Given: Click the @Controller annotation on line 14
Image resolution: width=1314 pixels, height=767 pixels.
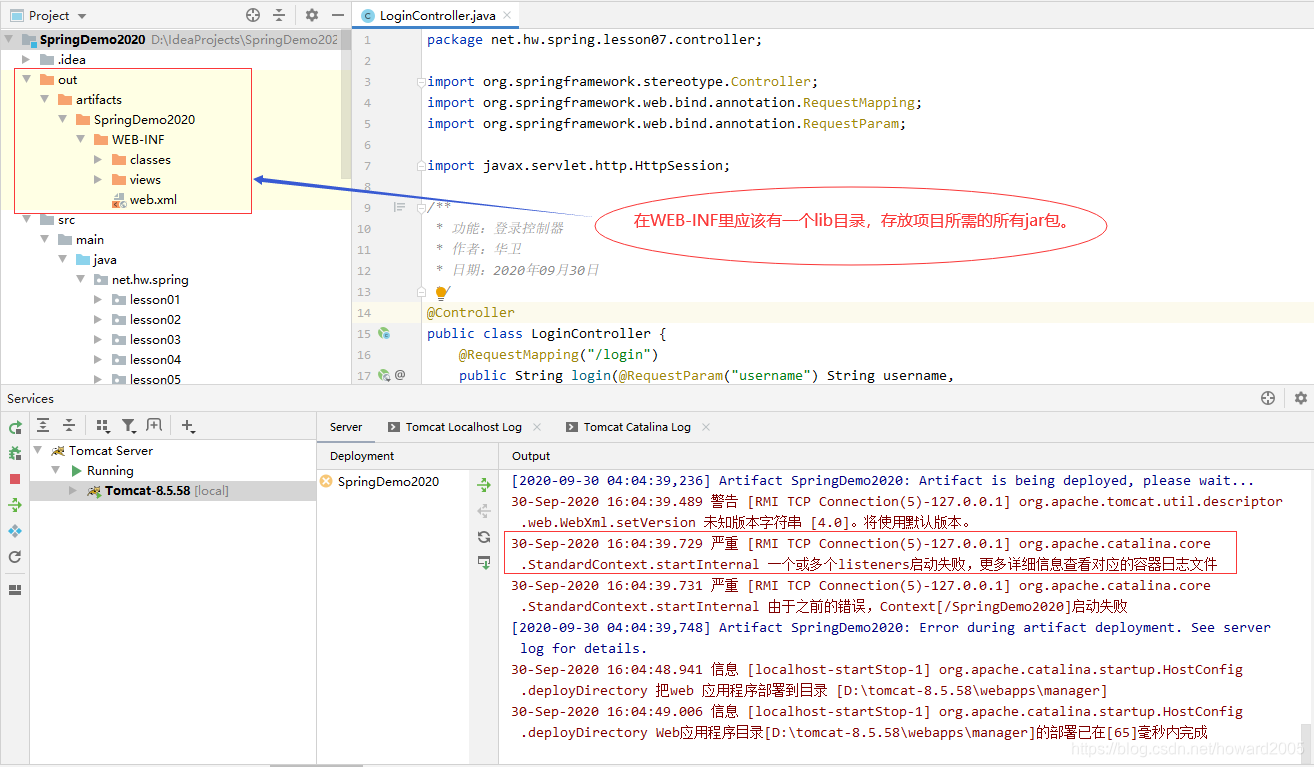Looking at the screenshot, I should [471, 313].
